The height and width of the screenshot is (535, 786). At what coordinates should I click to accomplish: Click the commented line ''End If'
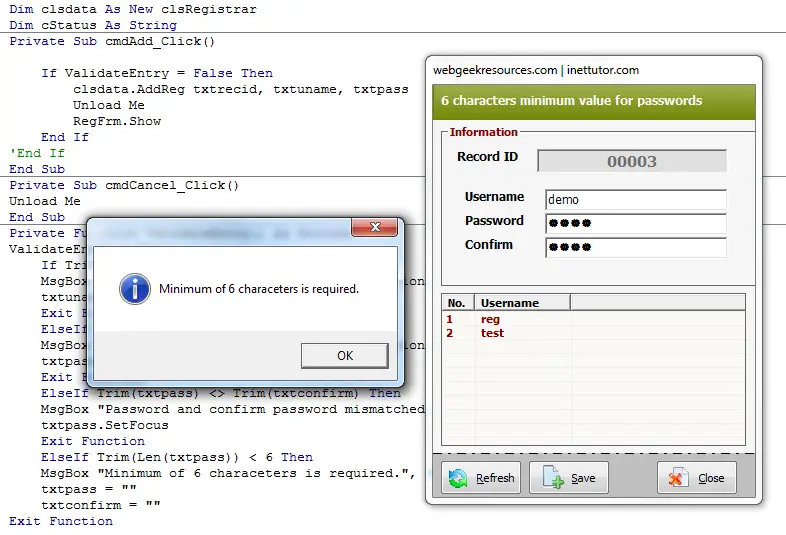coord(37,153)
